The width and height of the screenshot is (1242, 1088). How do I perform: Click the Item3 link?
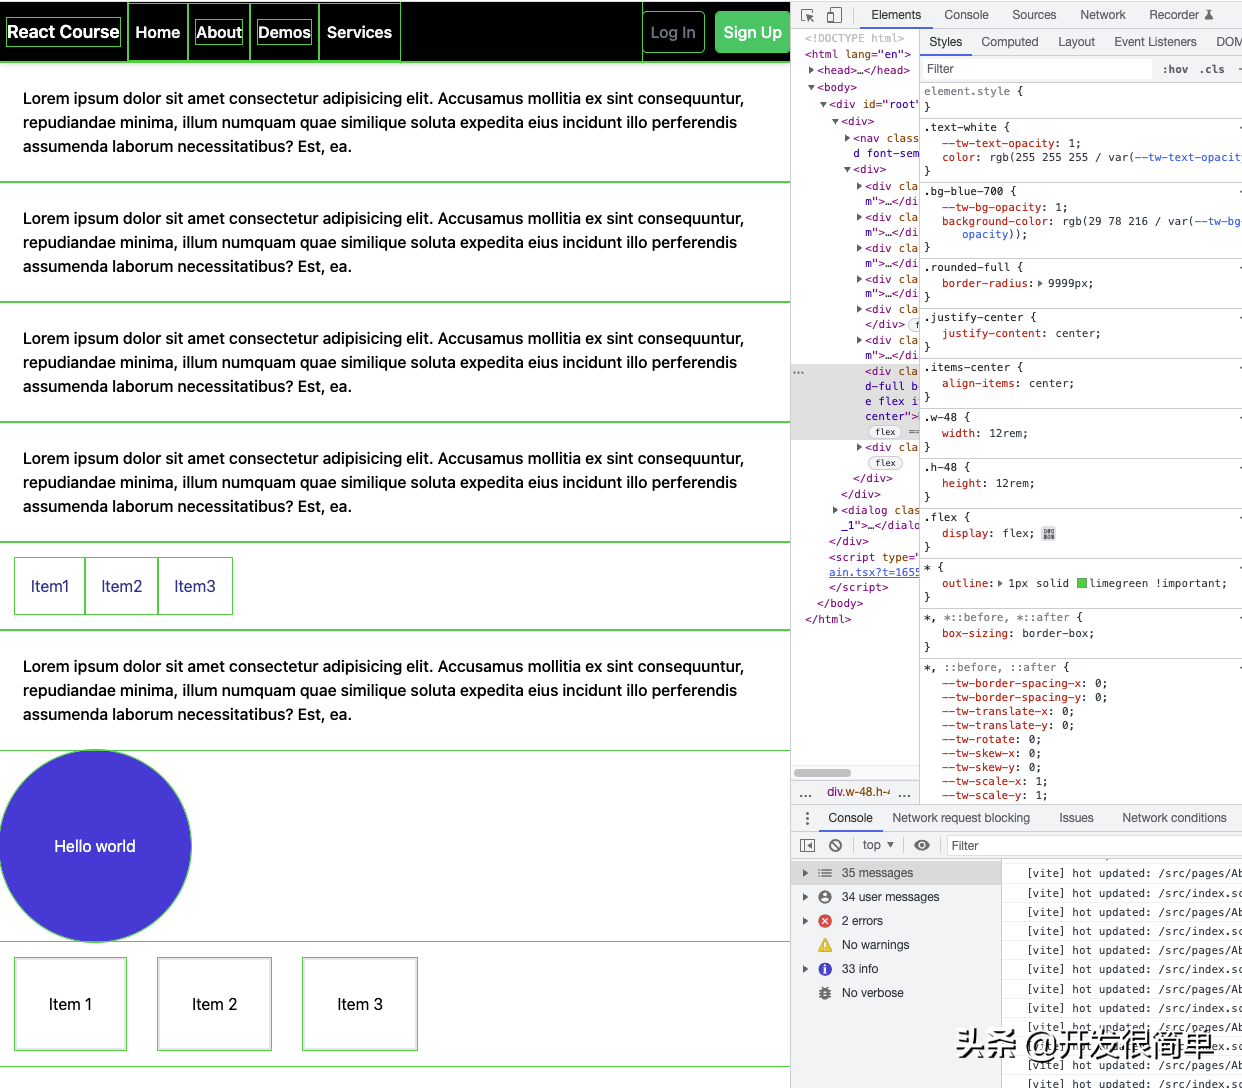pyautogui.click(x=195, y=586)
